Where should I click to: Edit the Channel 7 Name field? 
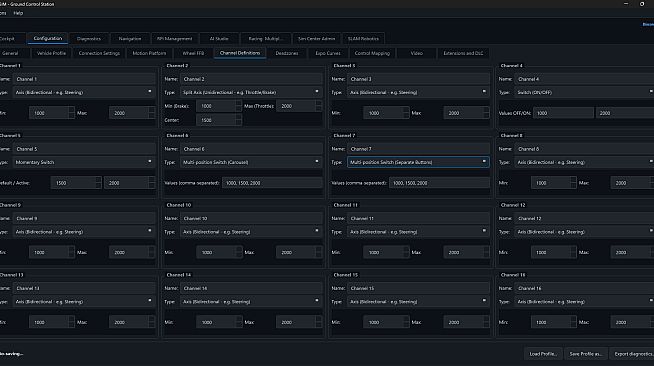418,149
